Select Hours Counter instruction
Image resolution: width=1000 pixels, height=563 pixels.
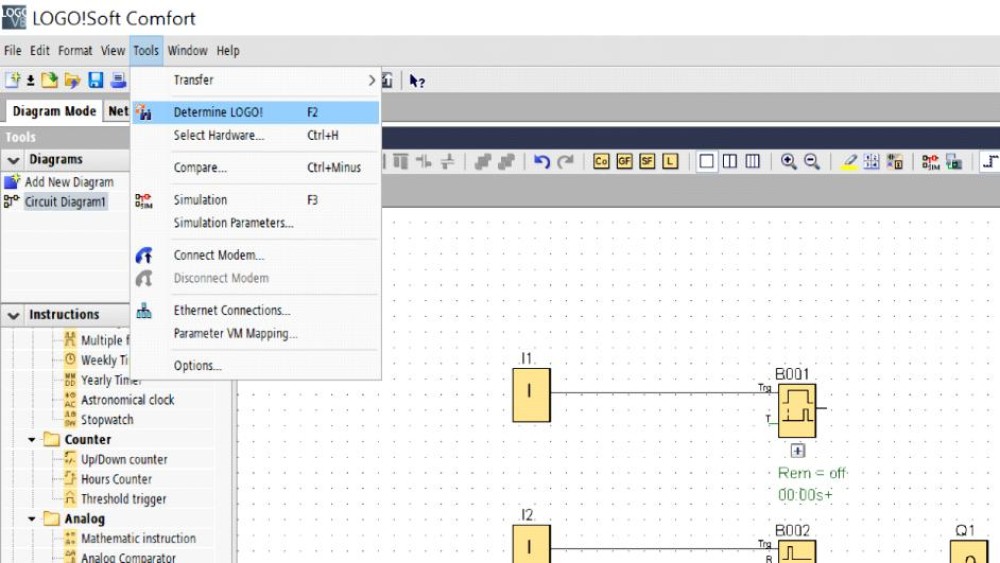pos(116,479)
